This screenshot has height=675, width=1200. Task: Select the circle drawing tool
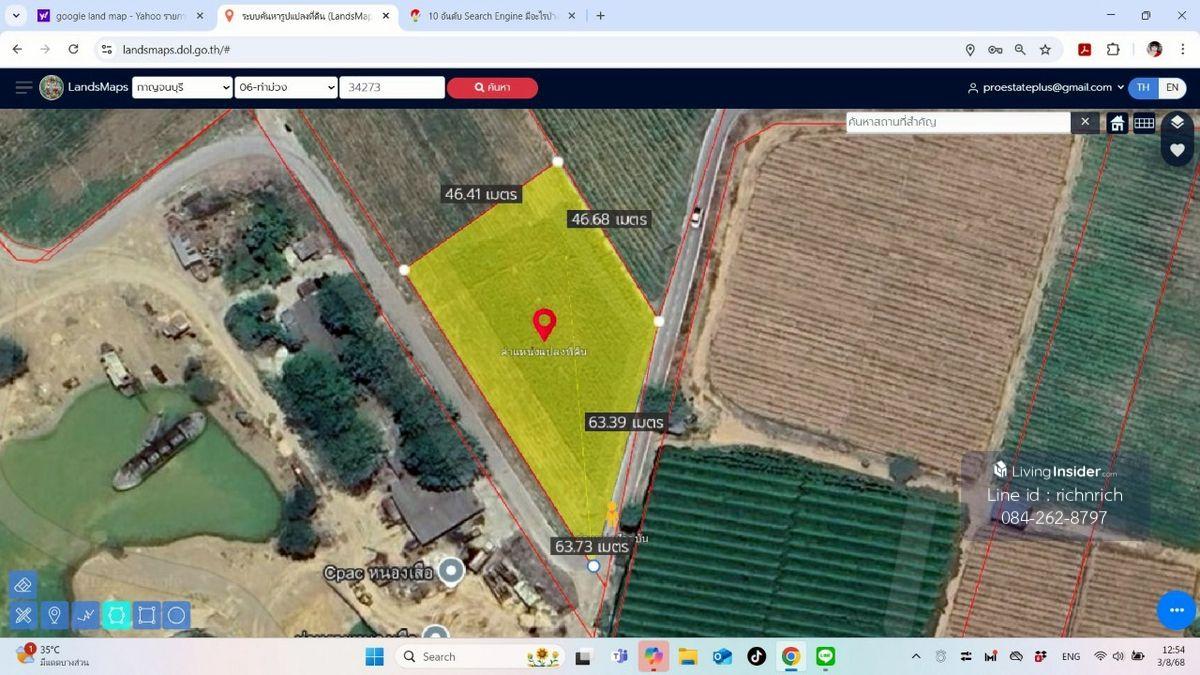pos(177,615)
